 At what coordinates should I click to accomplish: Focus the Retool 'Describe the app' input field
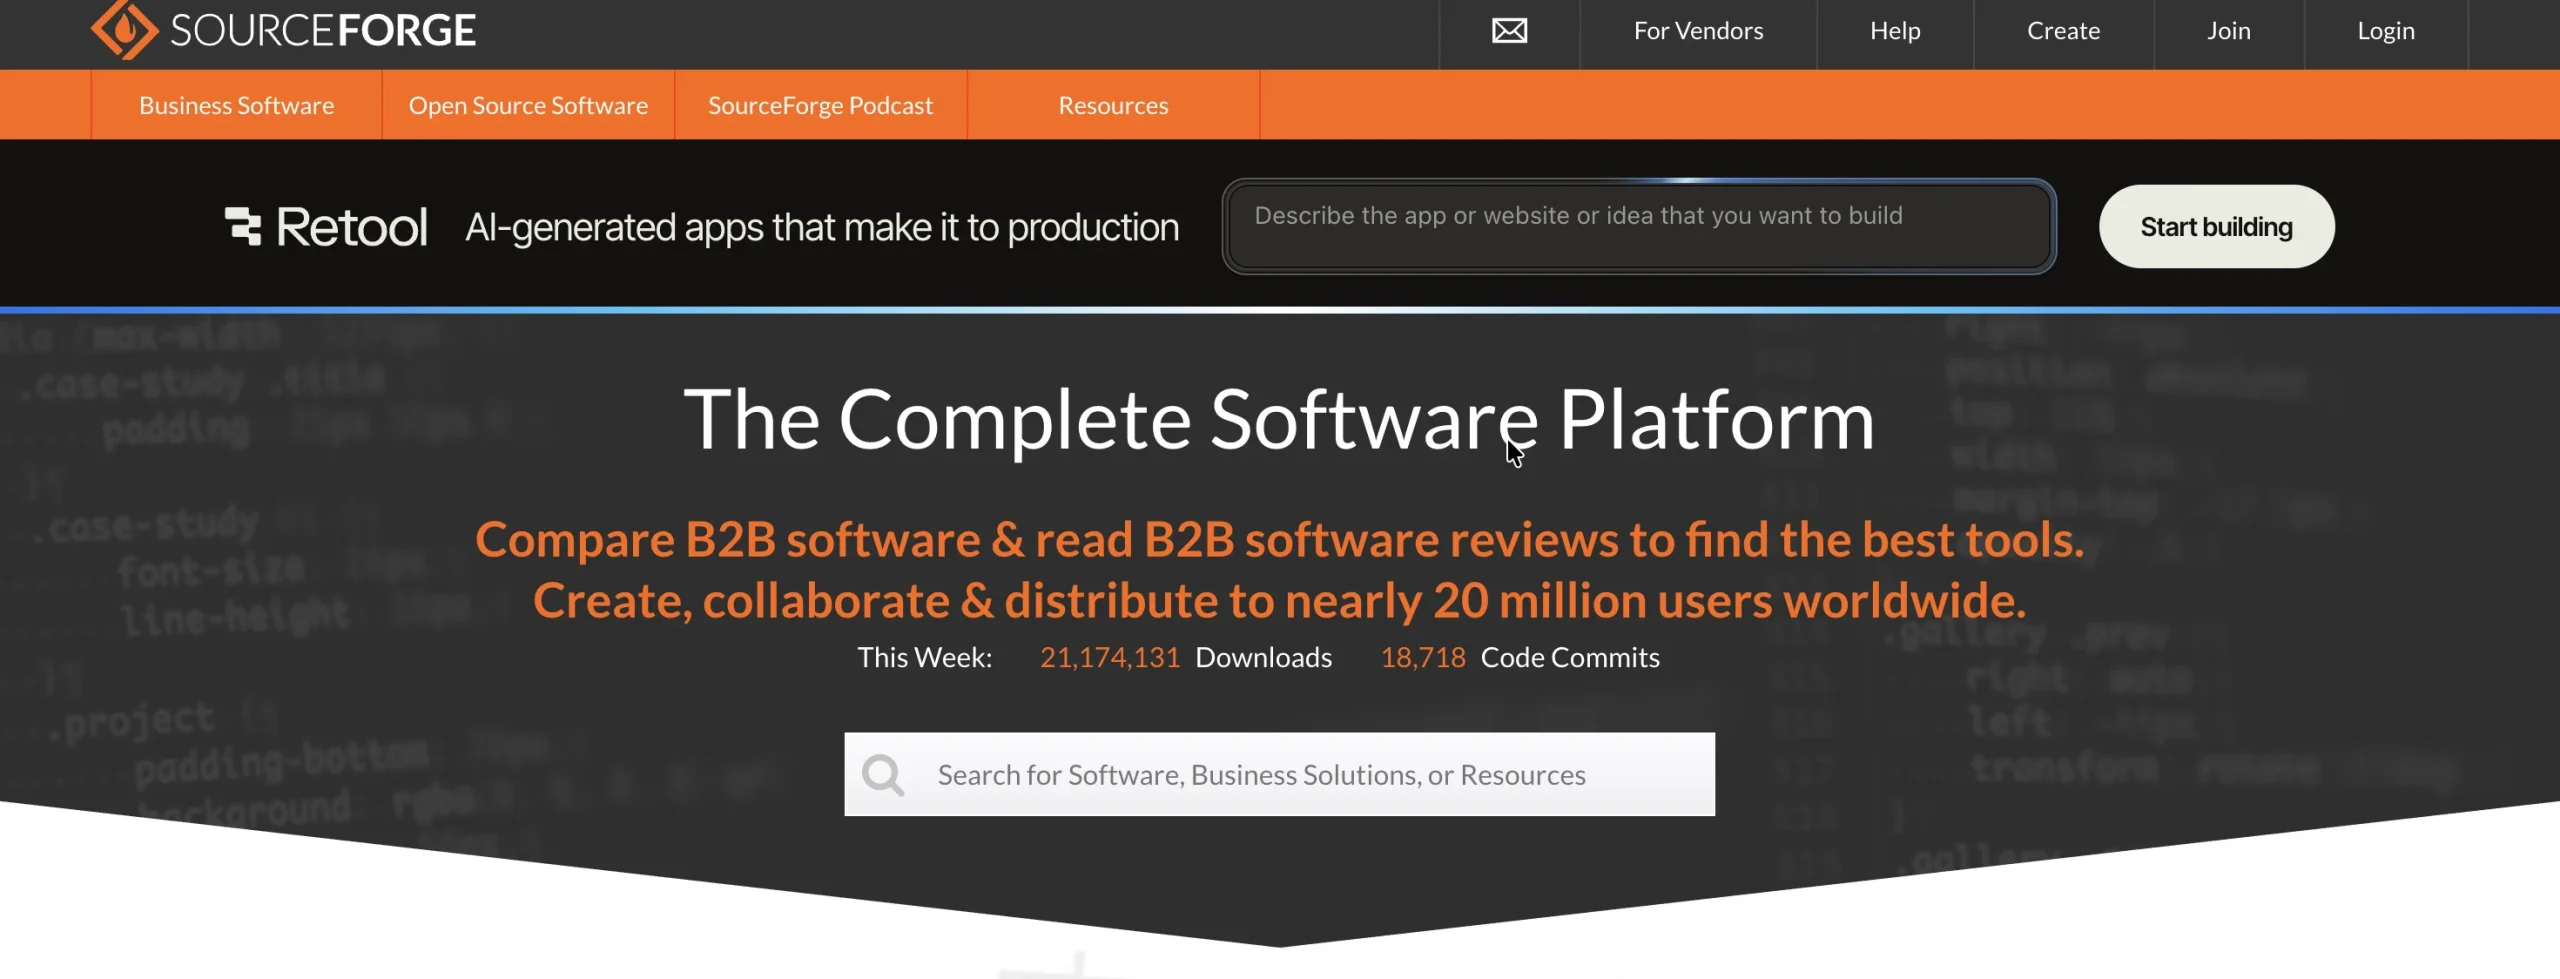point(1639,227)
